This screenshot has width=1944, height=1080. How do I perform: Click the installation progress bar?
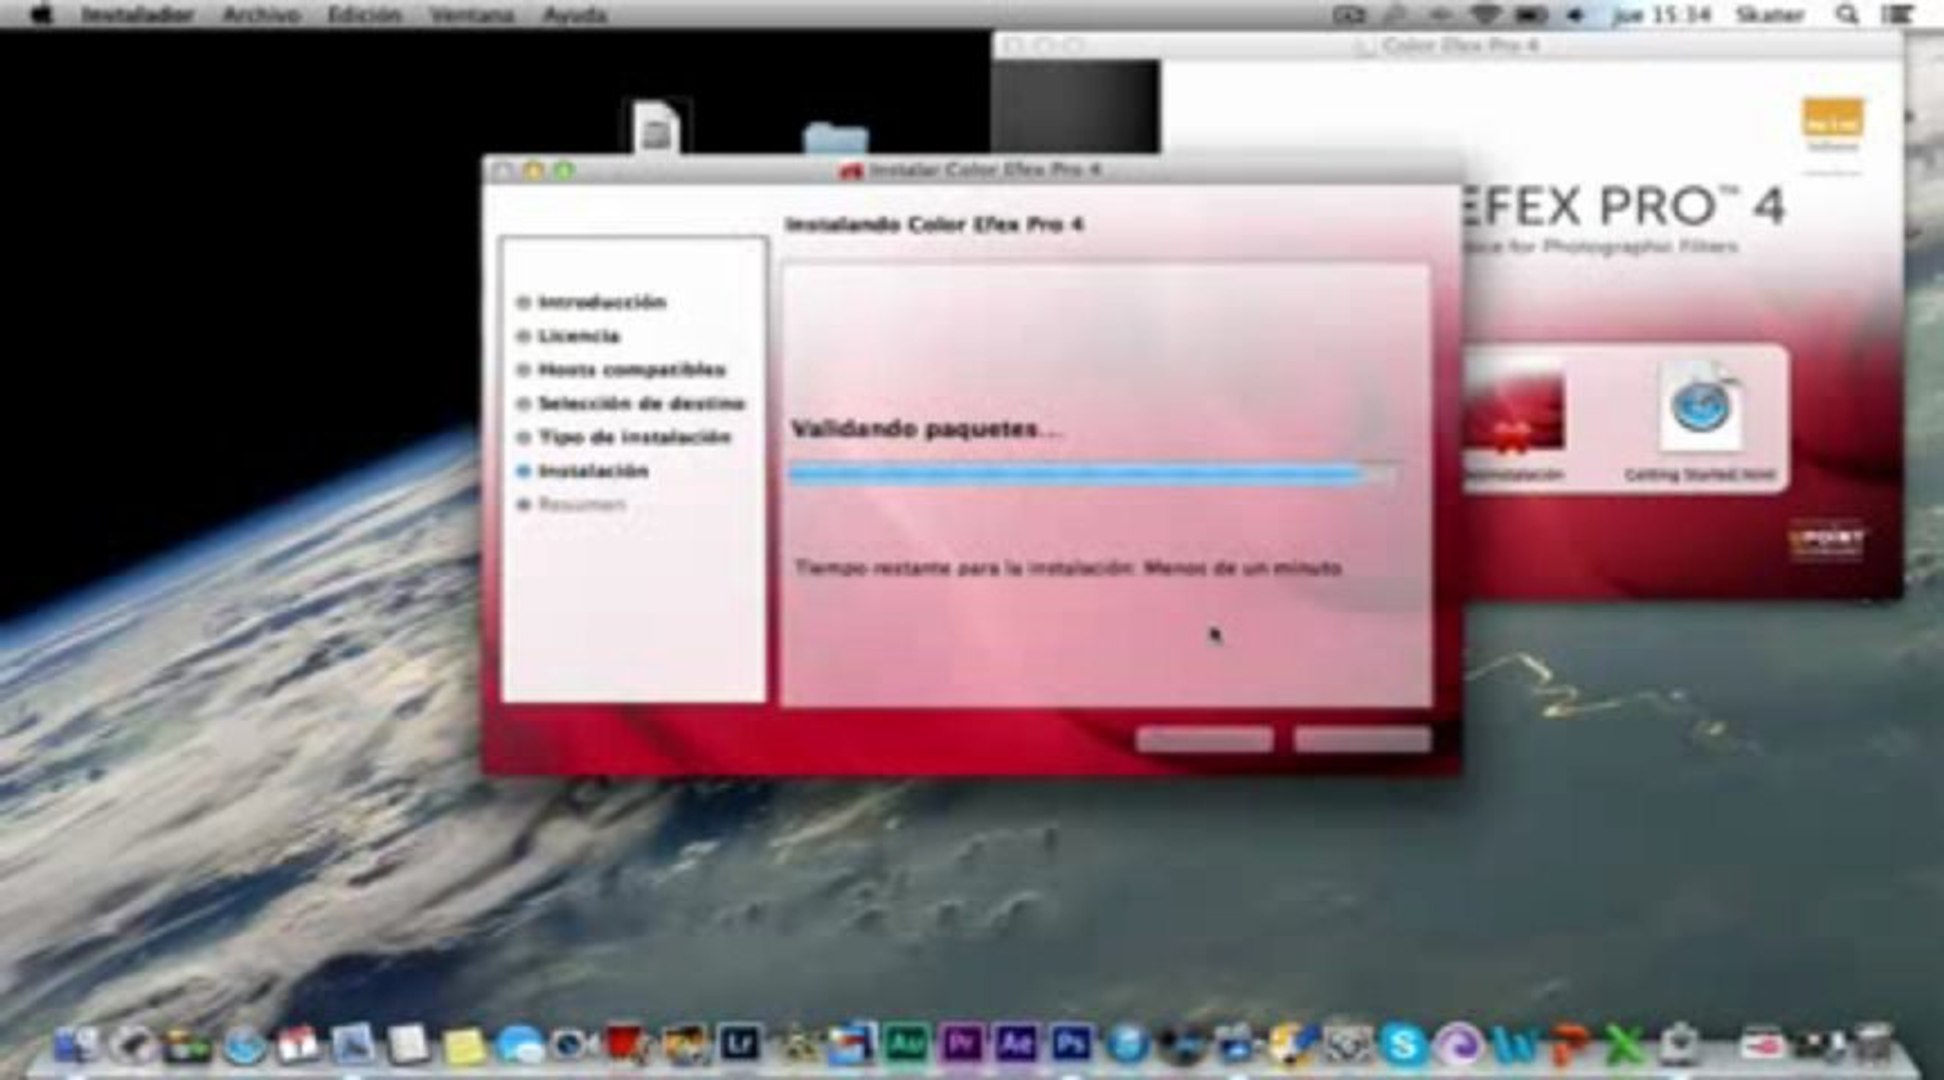click(x=1090, y=474)
